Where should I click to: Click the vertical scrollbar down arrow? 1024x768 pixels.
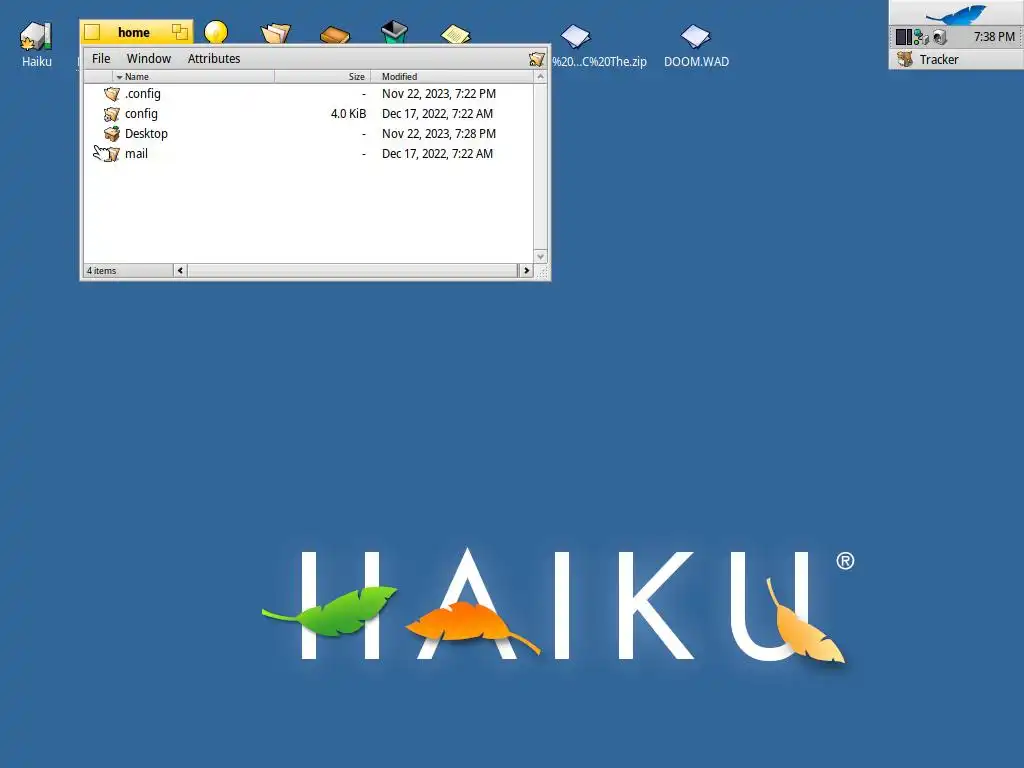coord(540,256)
